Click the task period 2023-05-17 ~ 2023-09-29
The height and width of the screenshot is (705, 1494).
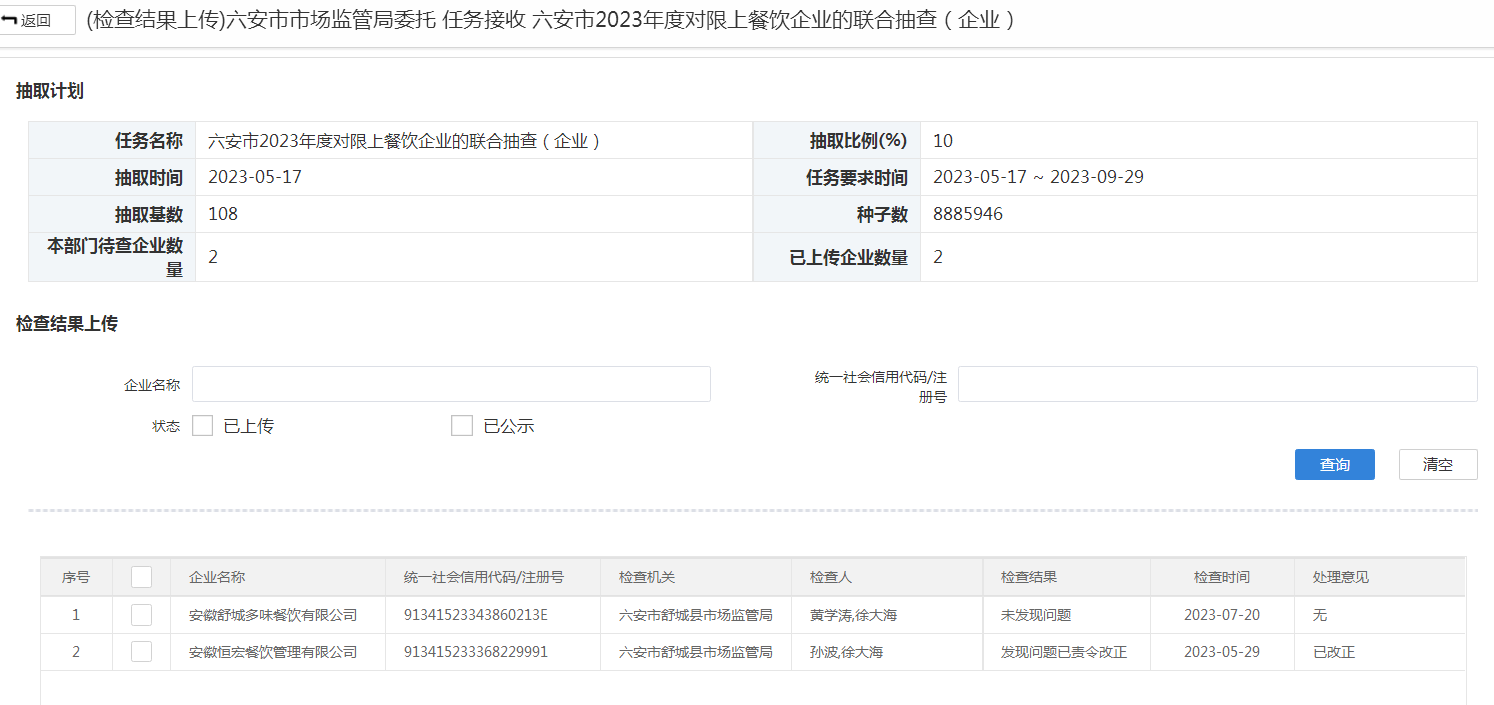[1038, 177]
